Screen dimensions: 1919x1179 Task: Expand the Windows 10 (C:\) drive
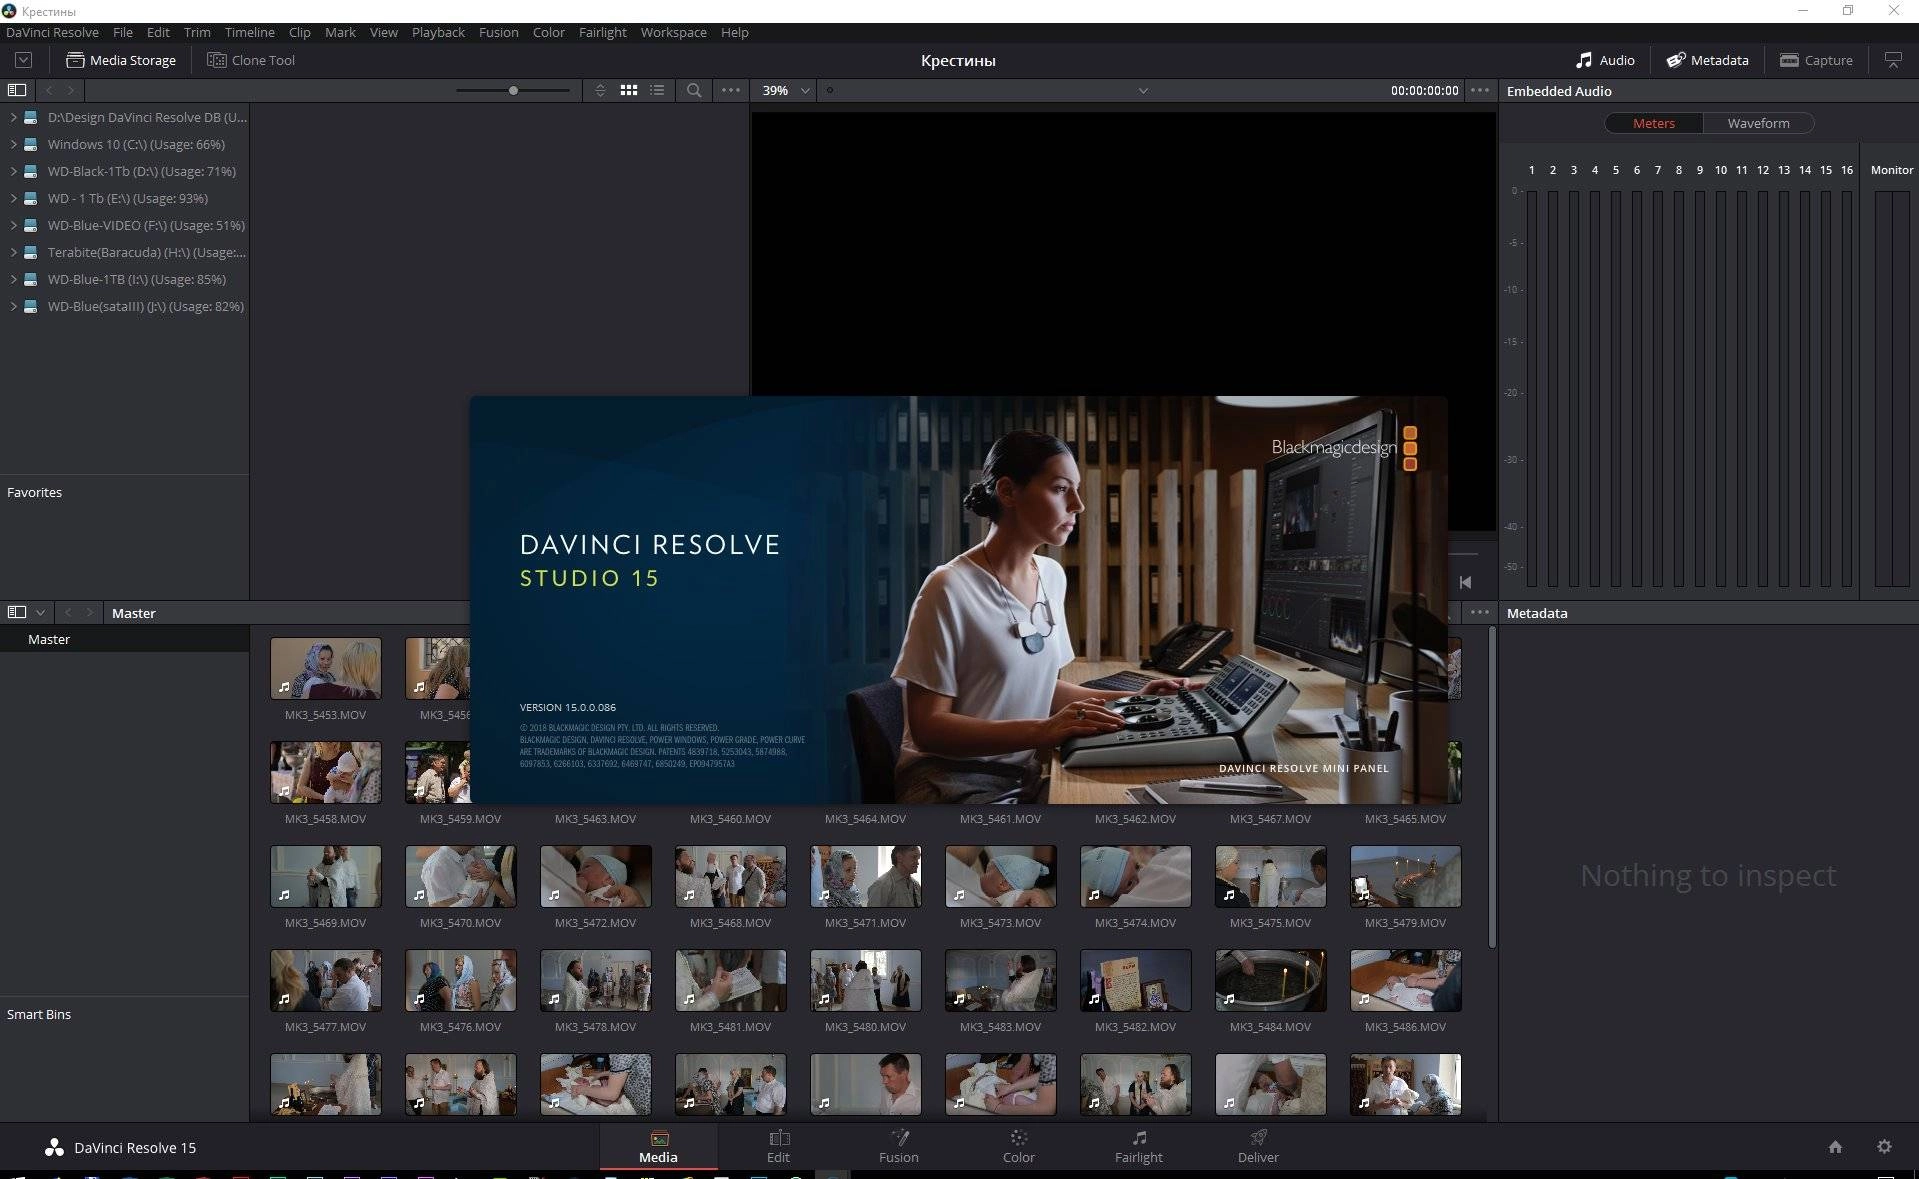[13, 144]
